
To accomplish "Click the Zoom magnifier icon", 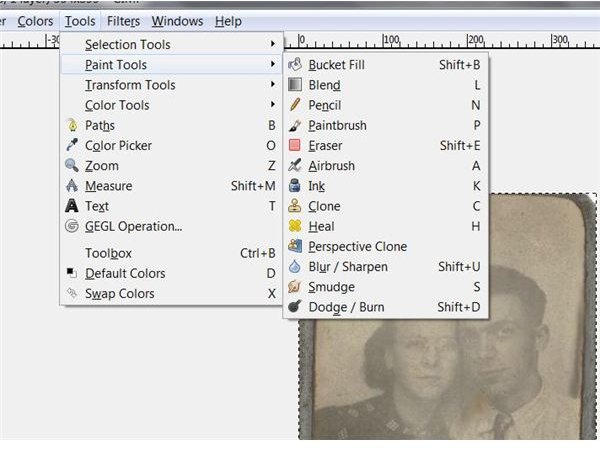I will click(72, 165).
